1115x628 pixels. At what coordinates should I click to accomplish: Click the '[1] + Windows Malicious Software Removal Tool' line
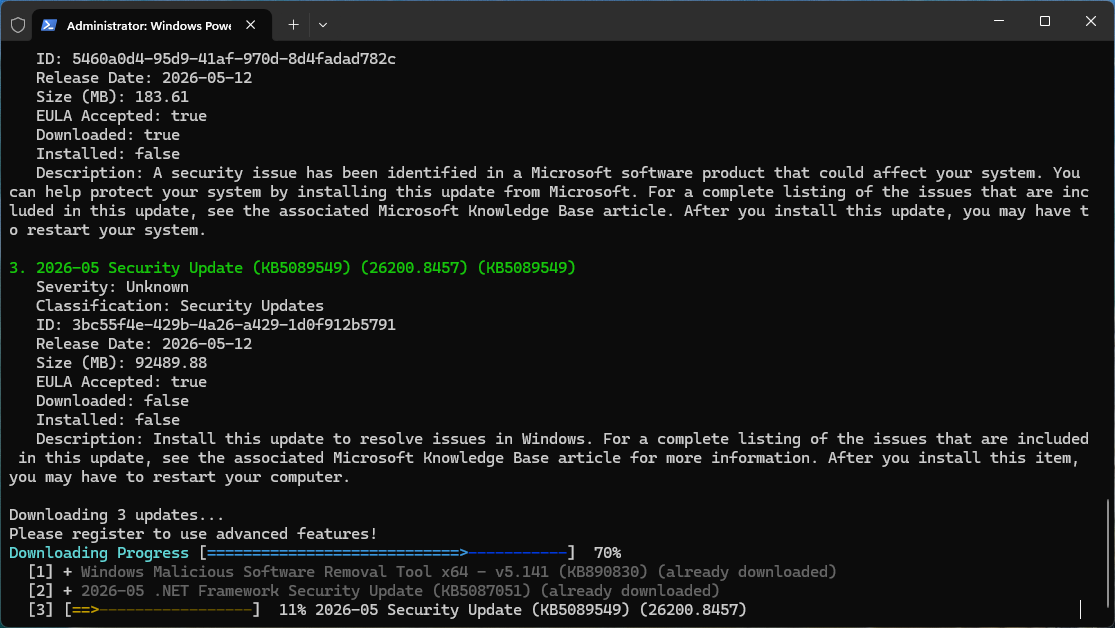tap(432, 572)
